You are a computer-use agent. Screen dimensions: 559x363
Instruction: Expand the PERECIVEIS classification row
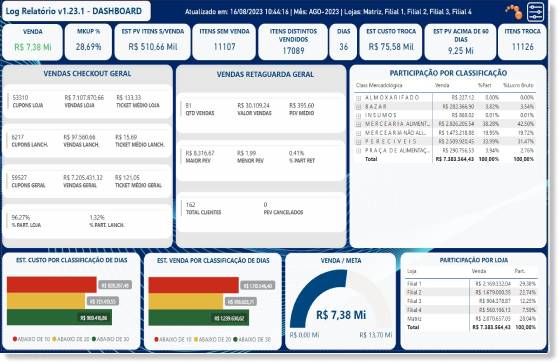click(x=358, y=142)
